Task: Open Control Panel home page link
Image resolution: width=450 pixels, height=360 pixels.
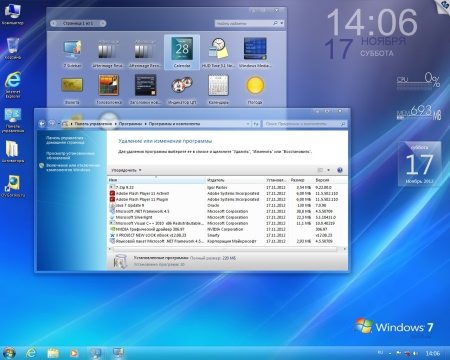Action: 65,140
